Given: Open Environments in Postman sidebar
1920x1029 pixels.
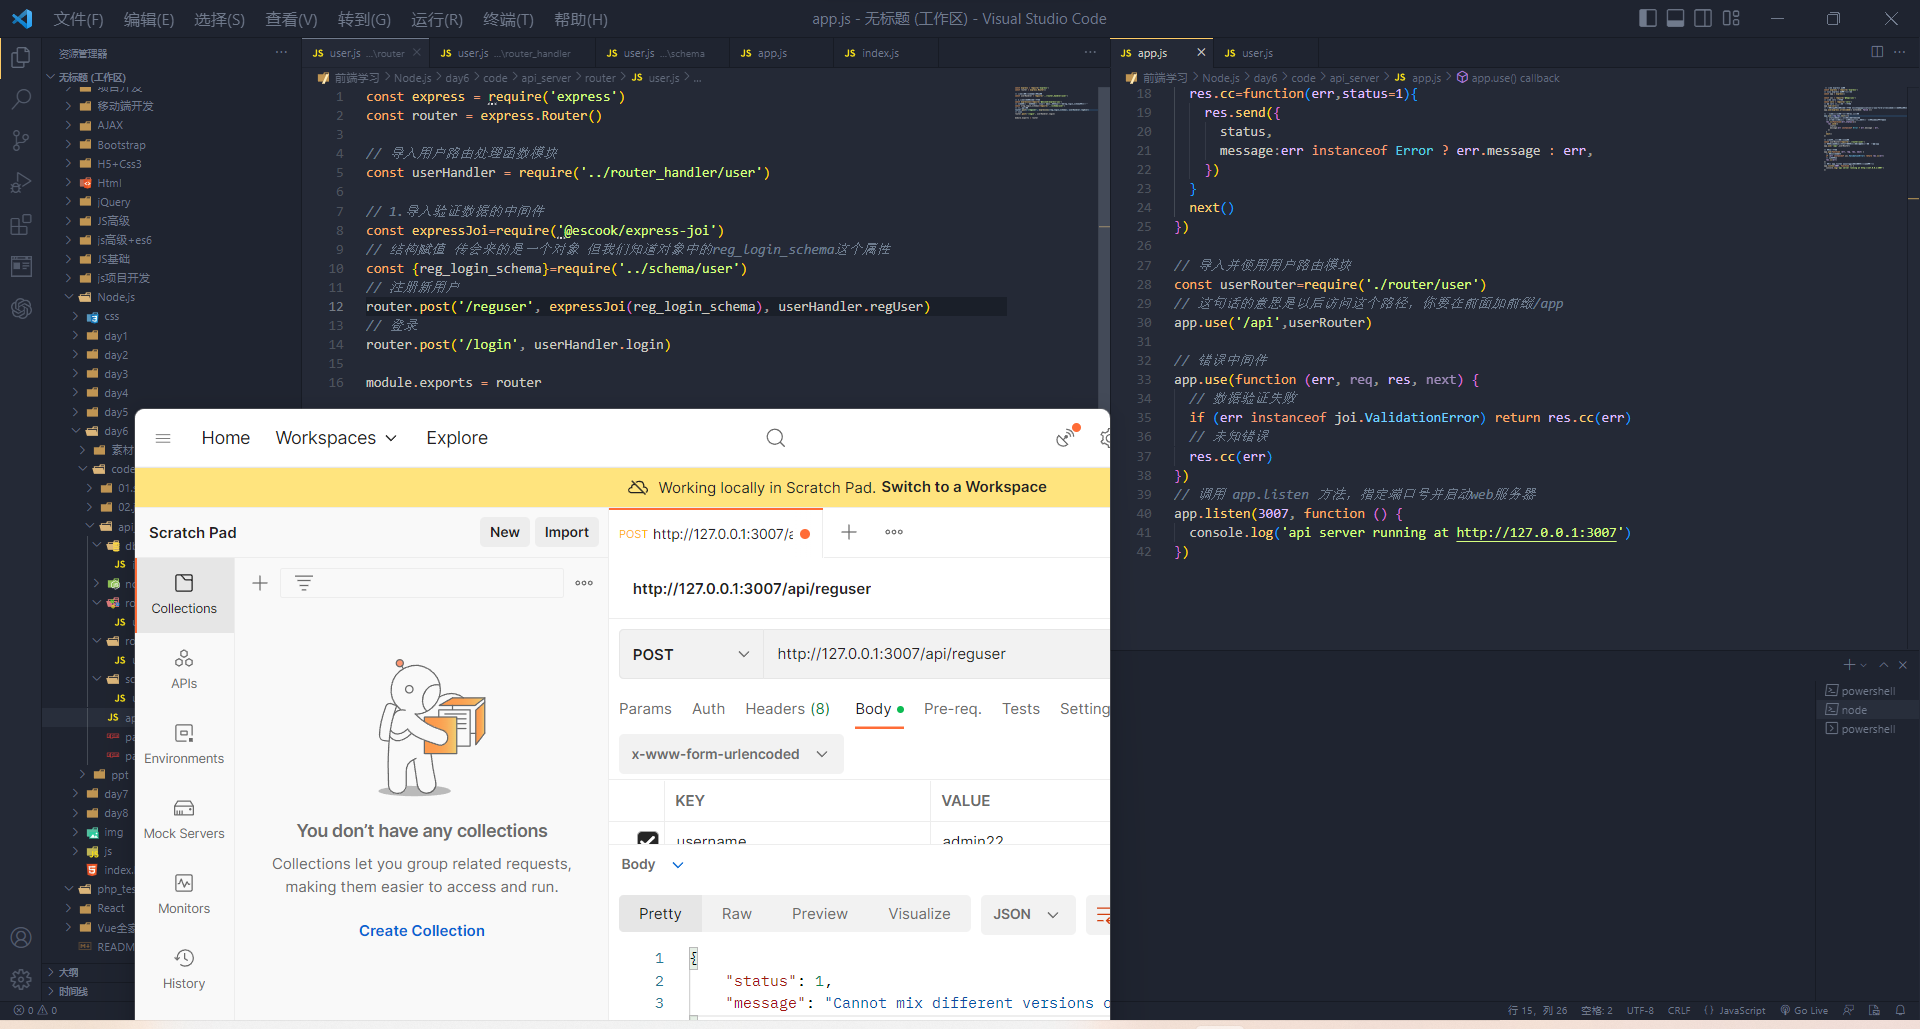Looking at the screenshot, I should [x=184, y=745].
